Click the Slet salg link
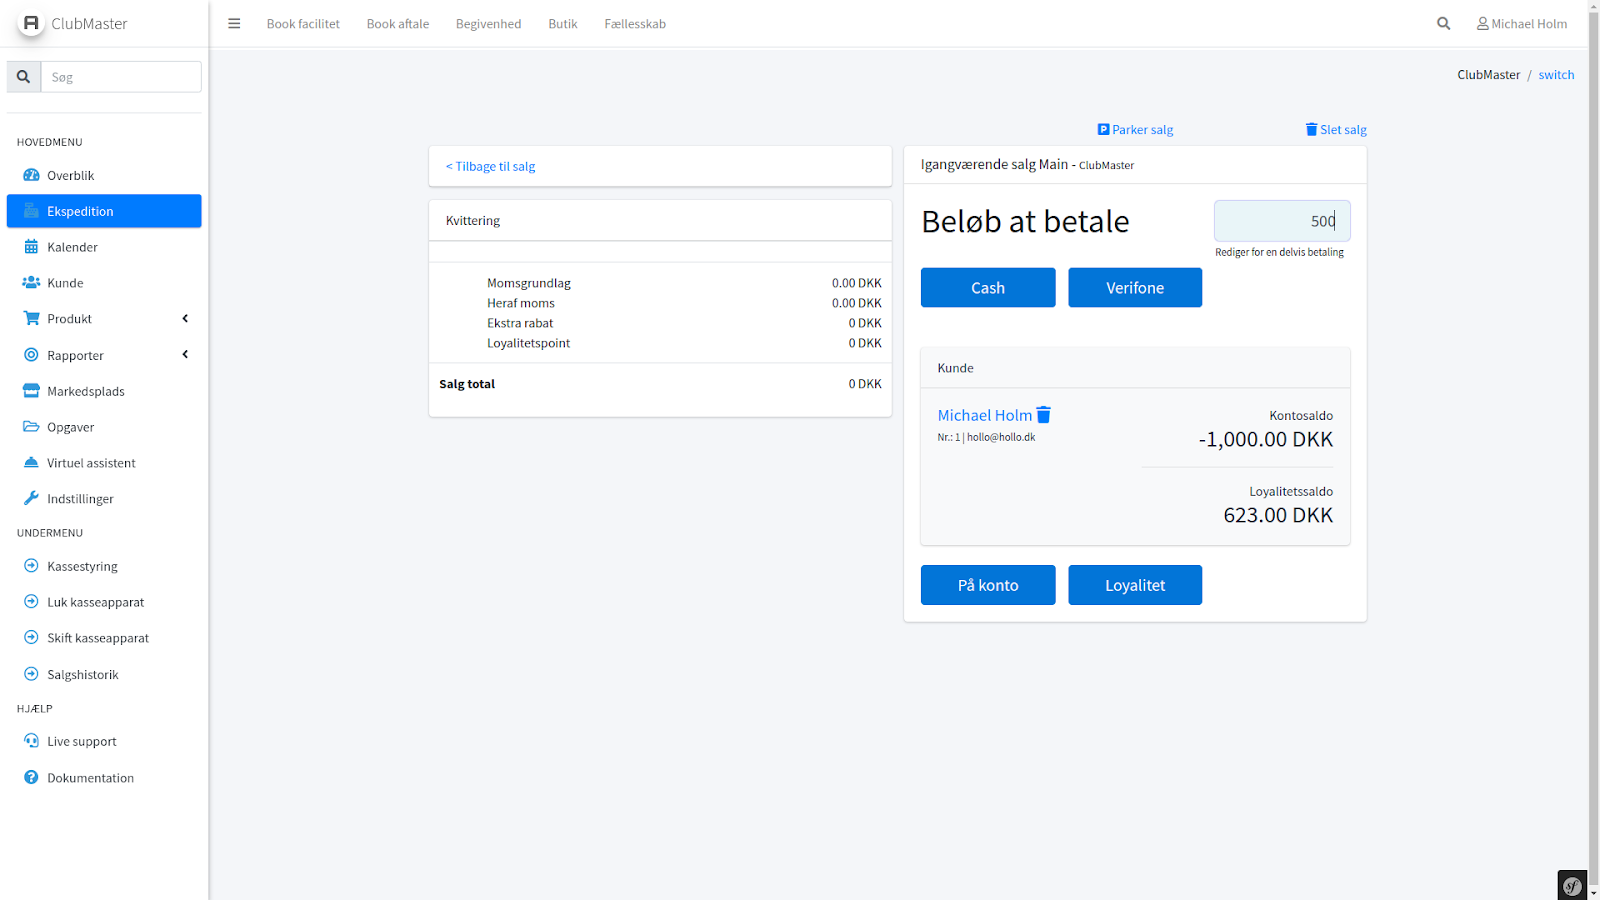1600x900 pixels. click(x=1336, y=130)
